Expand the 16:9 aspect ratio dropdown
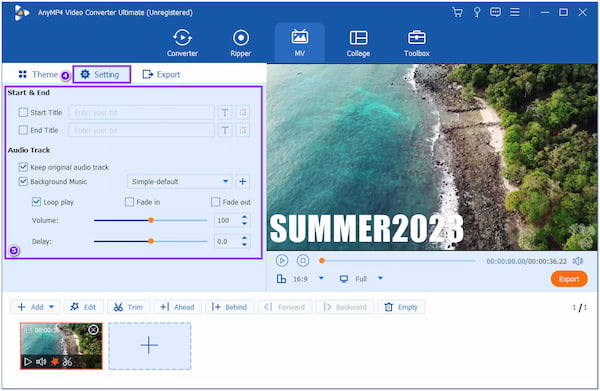 click(x=321, y=279)
